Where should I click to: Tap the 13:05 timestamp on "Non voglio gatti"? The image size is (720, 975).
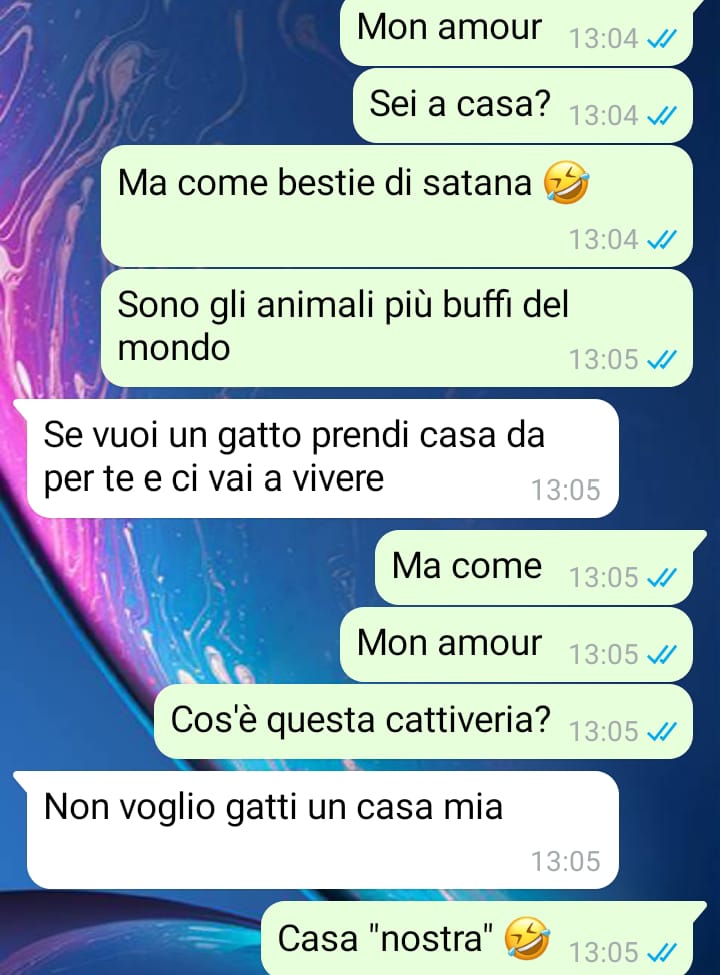click(x=565, y=861)
